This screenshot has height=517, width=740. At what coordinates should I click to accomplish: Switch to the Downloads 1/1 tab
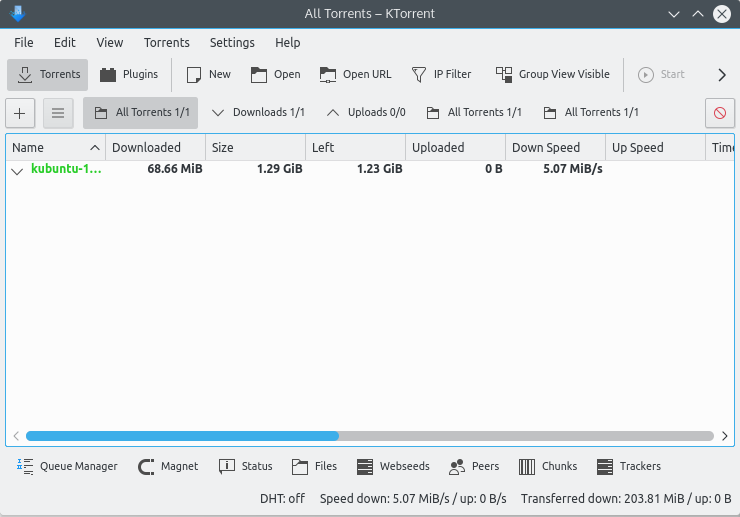258,113
